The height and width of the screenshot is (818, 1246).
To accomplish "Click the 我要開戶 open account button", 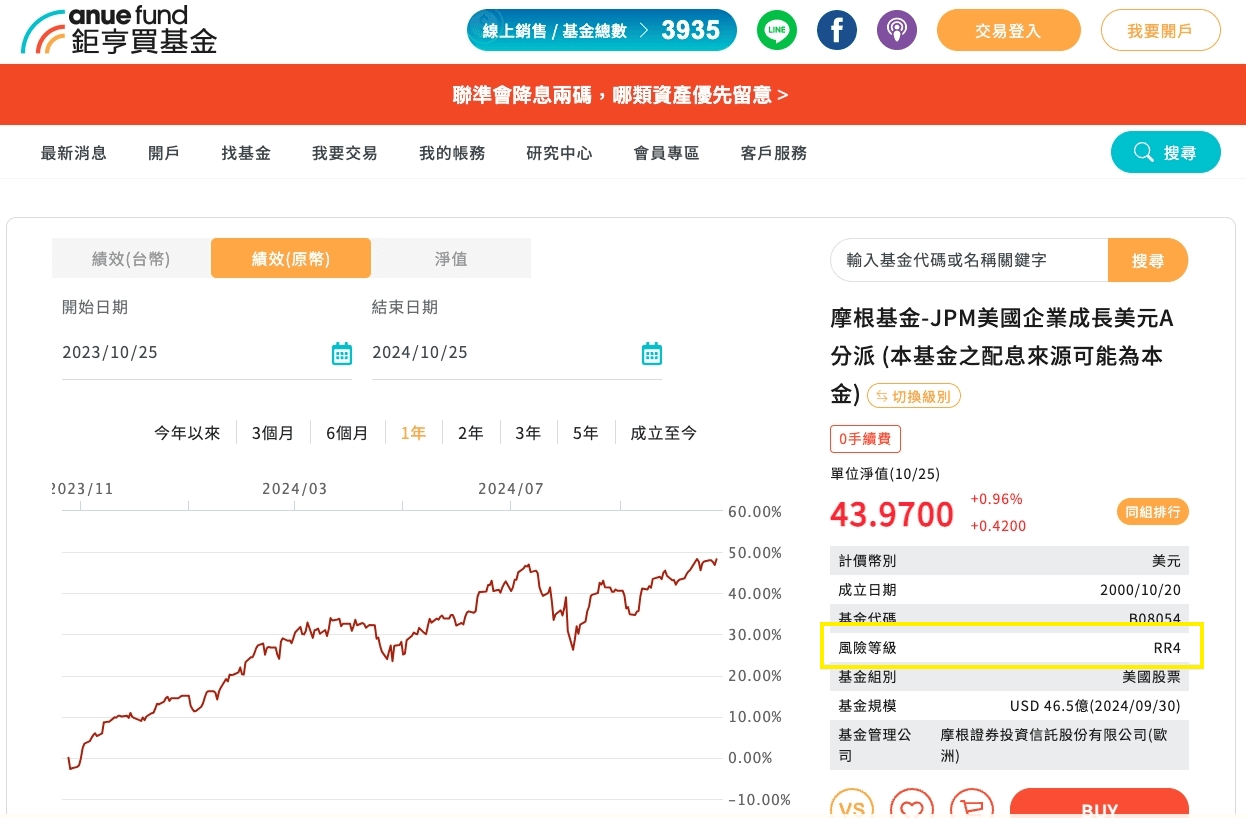I will 1160,30.
